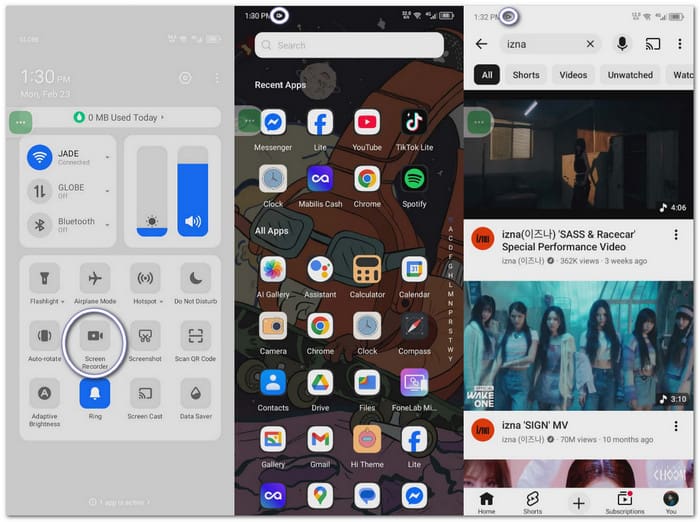Open Files app

(x=367, y=383)
